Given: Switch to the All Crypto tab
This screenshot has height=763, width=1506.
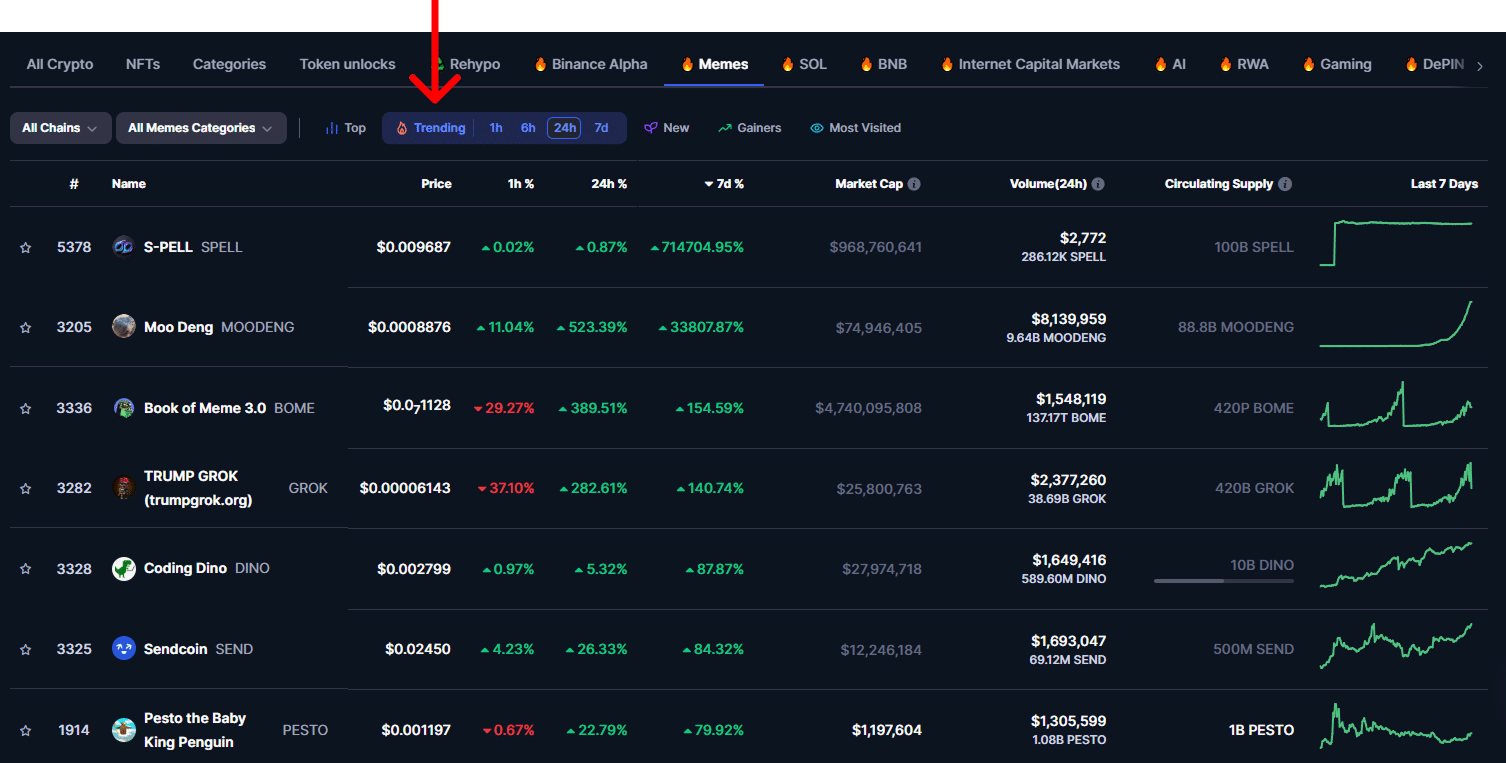Looking at the screenshot, I should click(x=60, y=64).
